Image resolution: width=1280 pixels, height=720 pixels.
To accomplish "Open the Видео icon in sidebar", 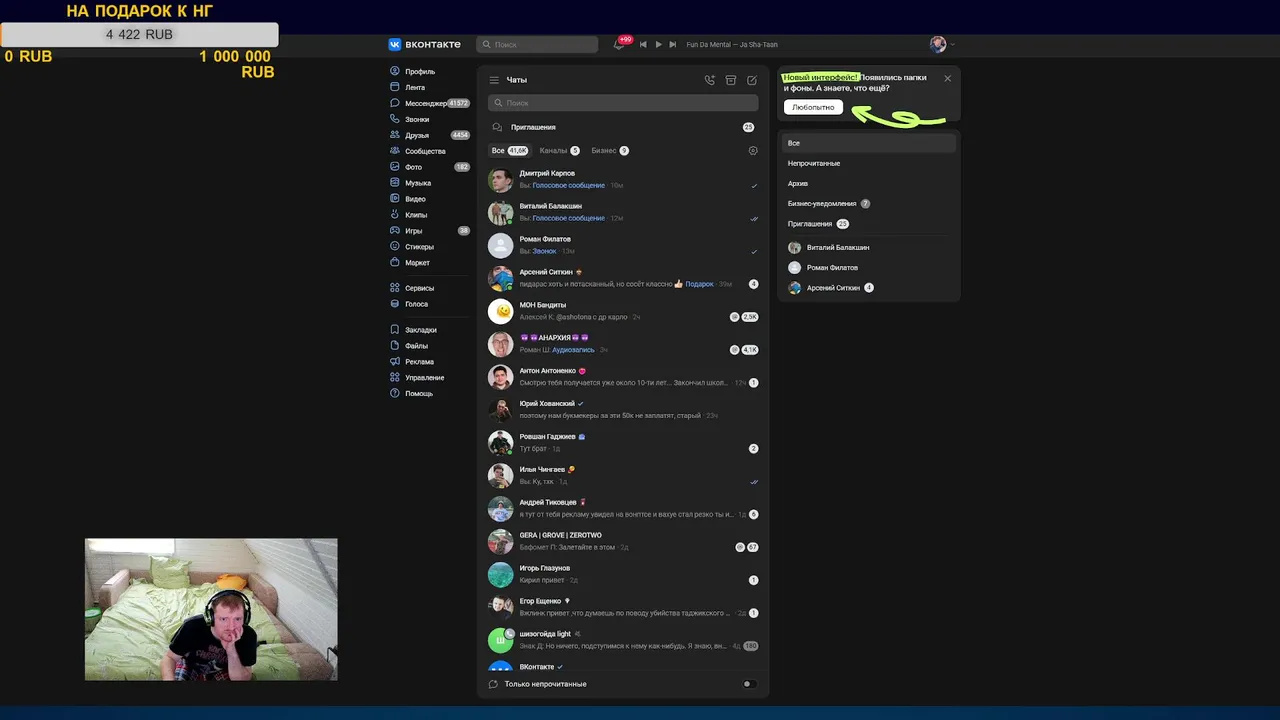I will (x=395, y=199).
